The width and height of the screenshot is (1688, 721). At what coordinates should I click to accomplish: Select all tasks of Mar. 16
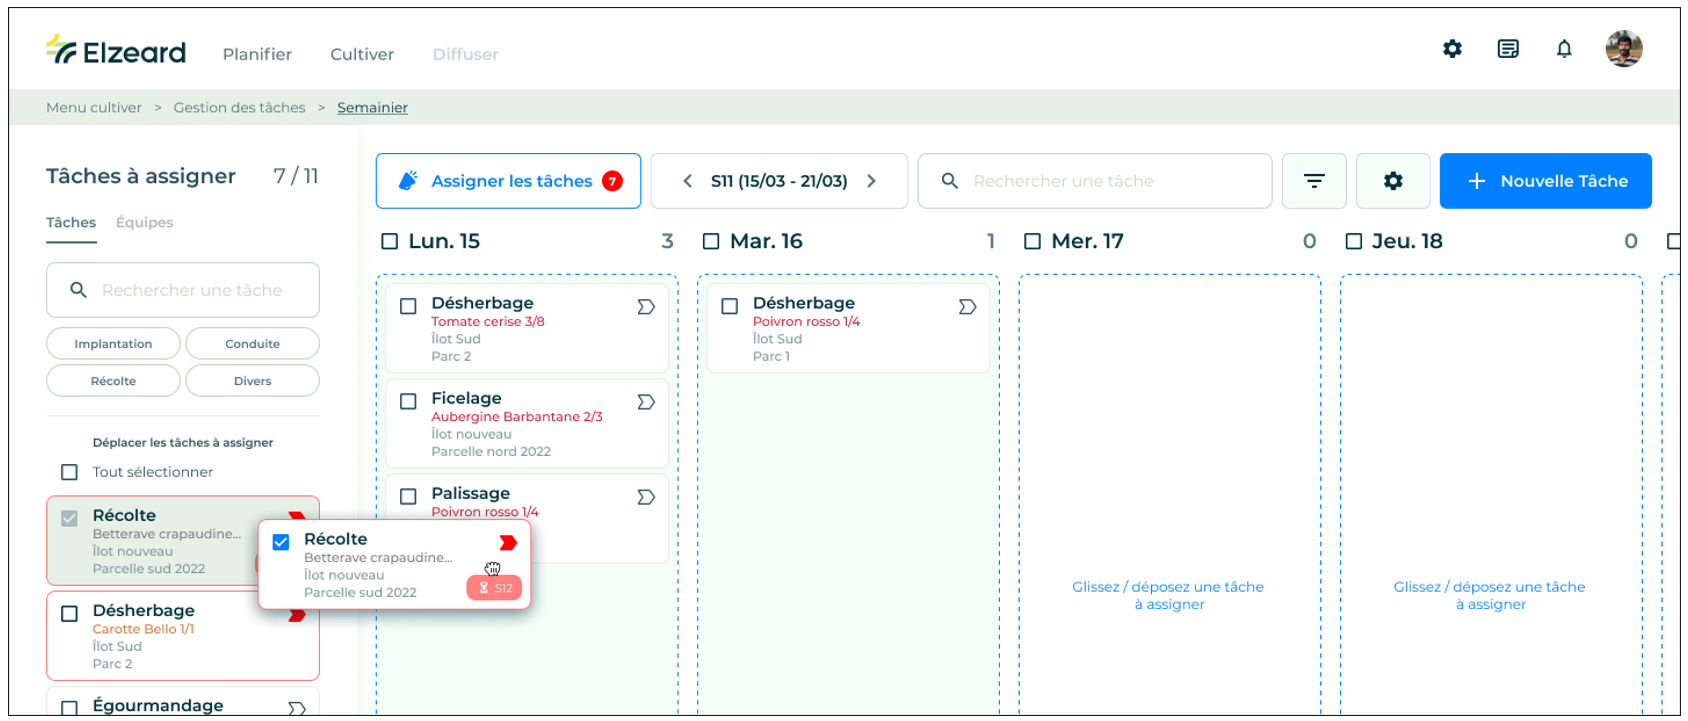click(711, 241)
